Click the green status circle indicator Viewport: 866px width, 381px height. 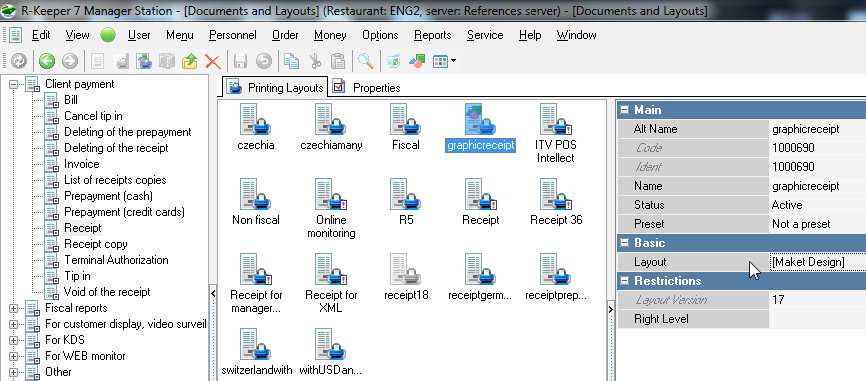pos(108,35)
